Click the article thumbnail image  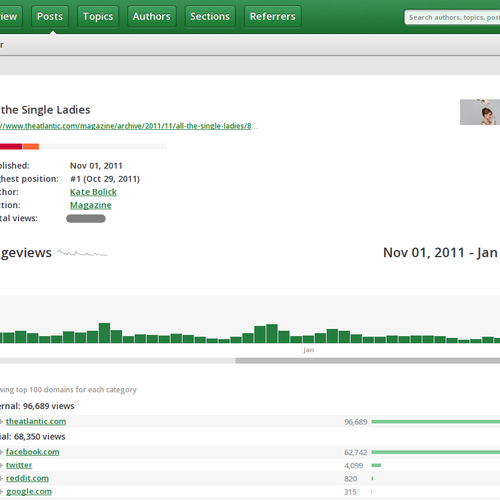pos(480,112)
